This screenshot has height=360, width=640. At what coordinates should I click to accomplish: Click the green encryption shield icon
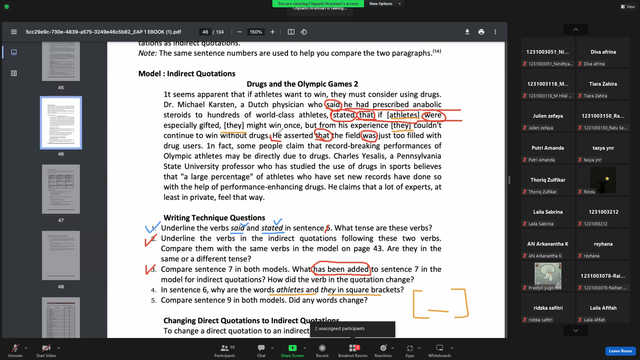[7, 7]
